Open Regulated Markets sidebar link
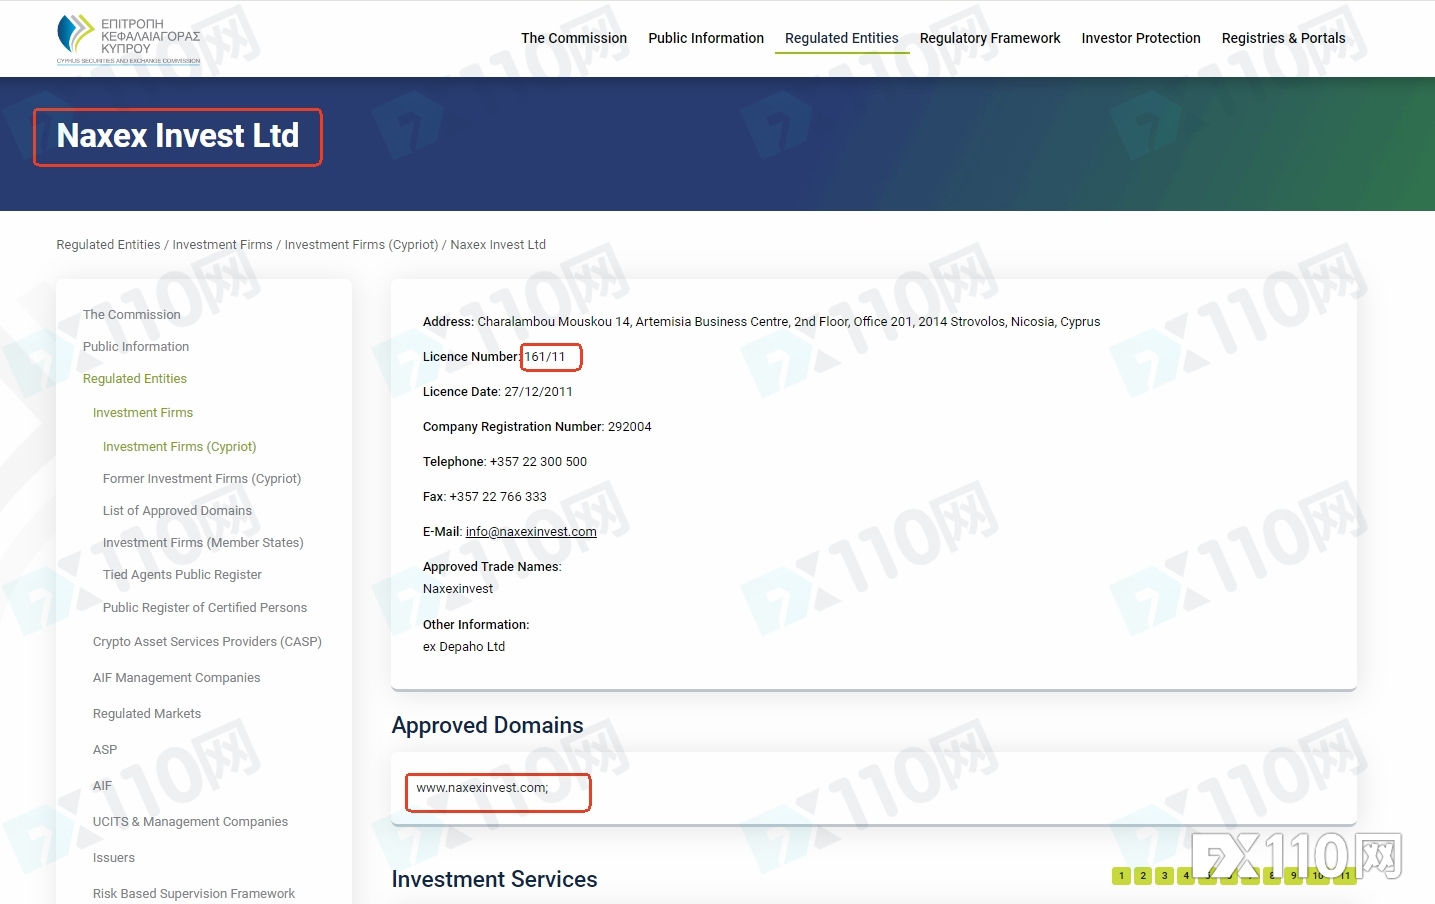Image resolution: width=1435 pixels, height=904 pixels. (147, 714)
